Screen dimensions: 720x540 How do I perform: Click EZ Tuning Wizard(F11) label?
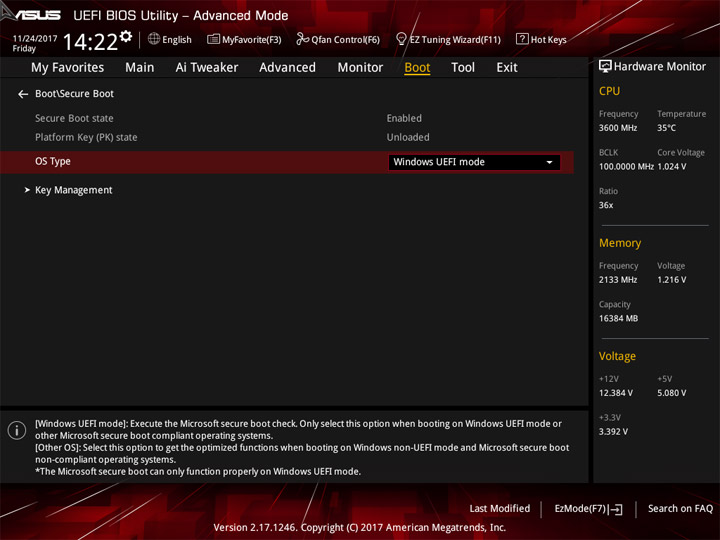tap(455, 40)
